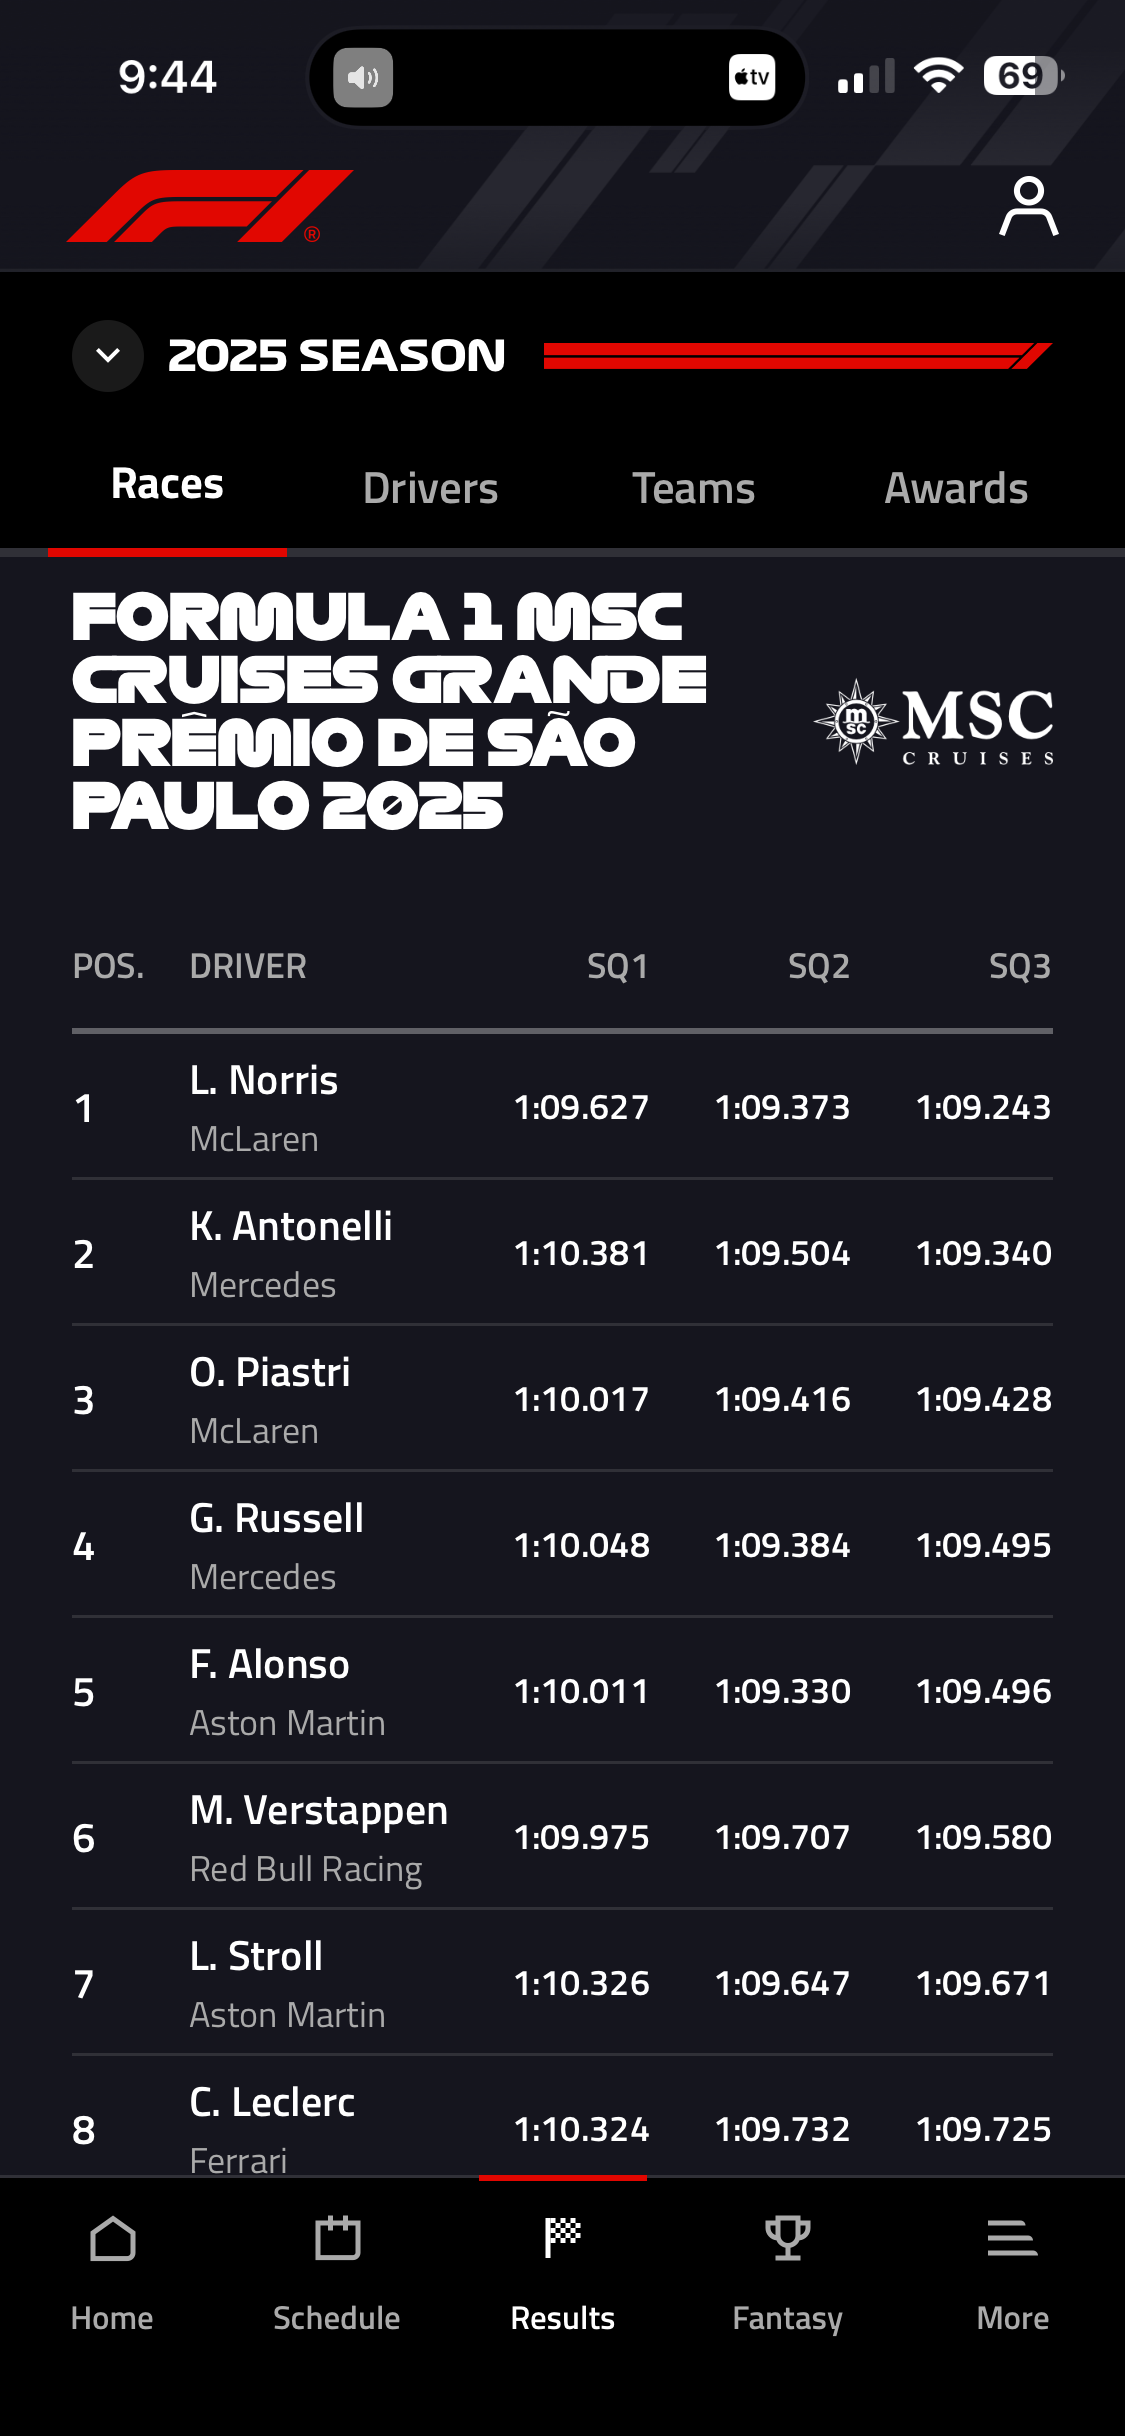Screen dimensions: 1125x2436
Task: Tap the More menu icon
Action: click(1012, 2240)
